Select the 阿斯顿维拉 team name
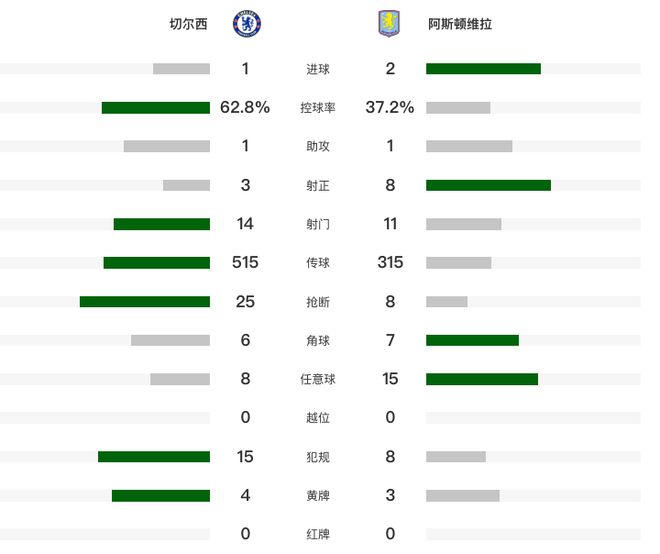 (x=459, y=25)
